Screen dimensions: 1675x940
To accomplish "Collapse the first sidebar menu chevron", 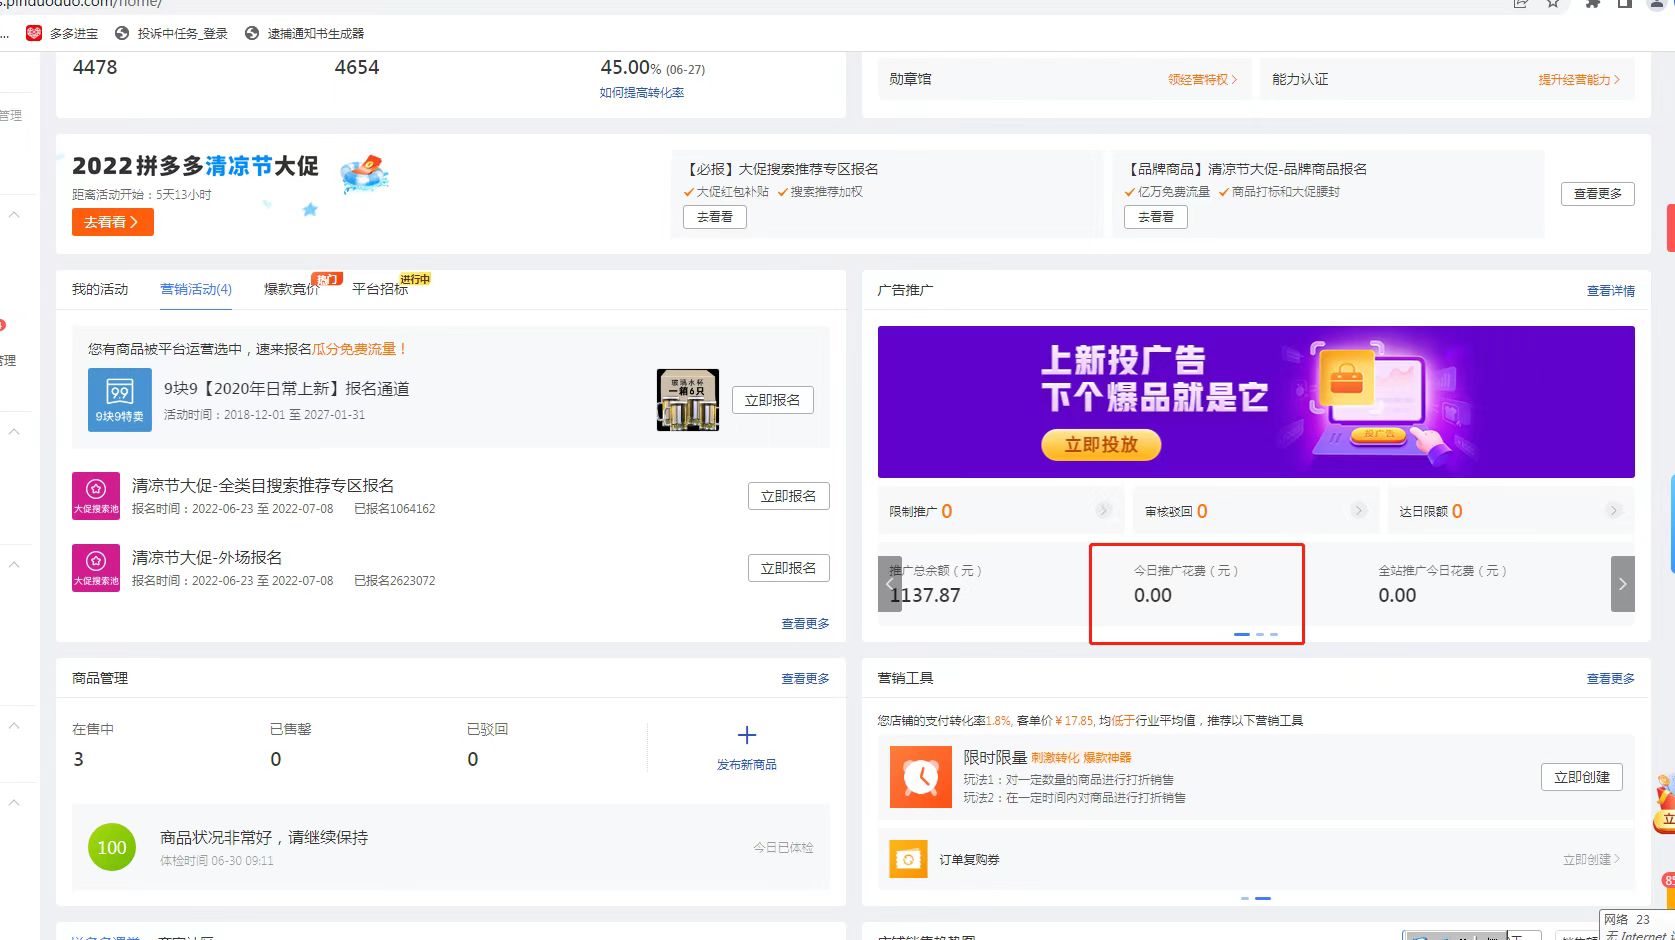I will pos(14,214).
